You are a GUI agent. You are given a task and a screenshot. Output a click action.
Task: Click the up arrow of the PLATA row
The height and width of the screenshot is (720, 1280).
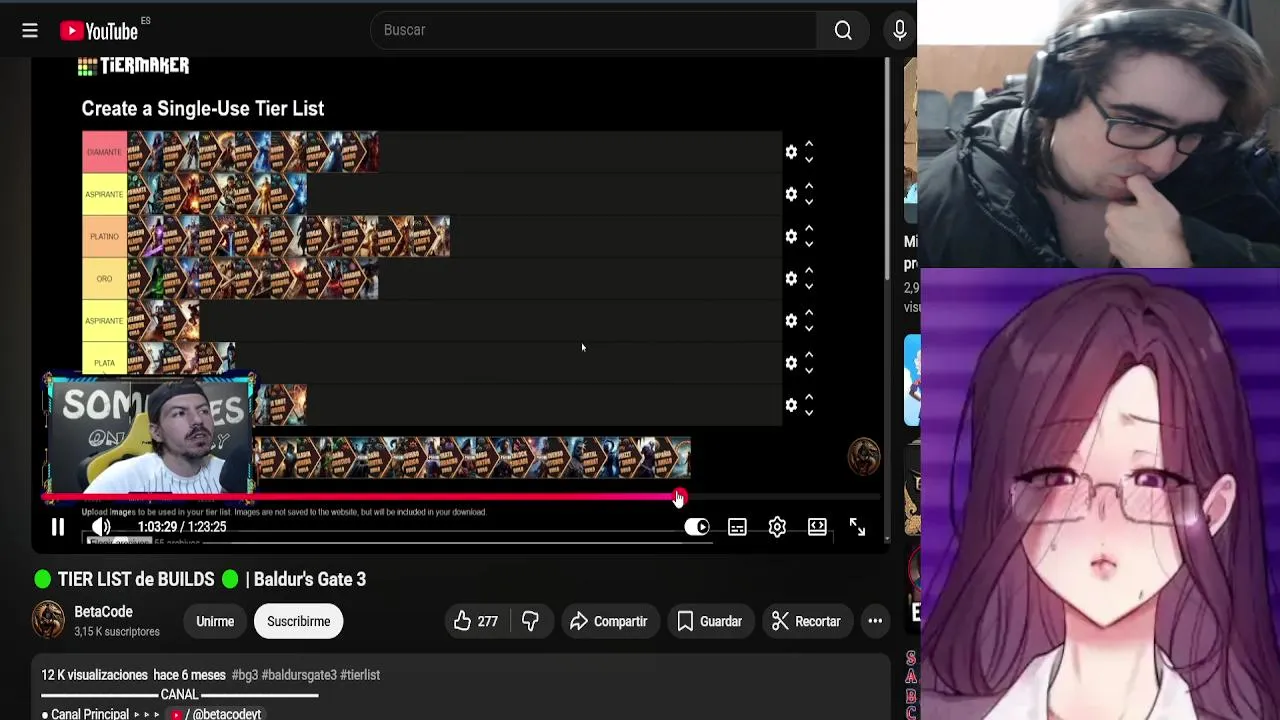click(x=809, y=354)
